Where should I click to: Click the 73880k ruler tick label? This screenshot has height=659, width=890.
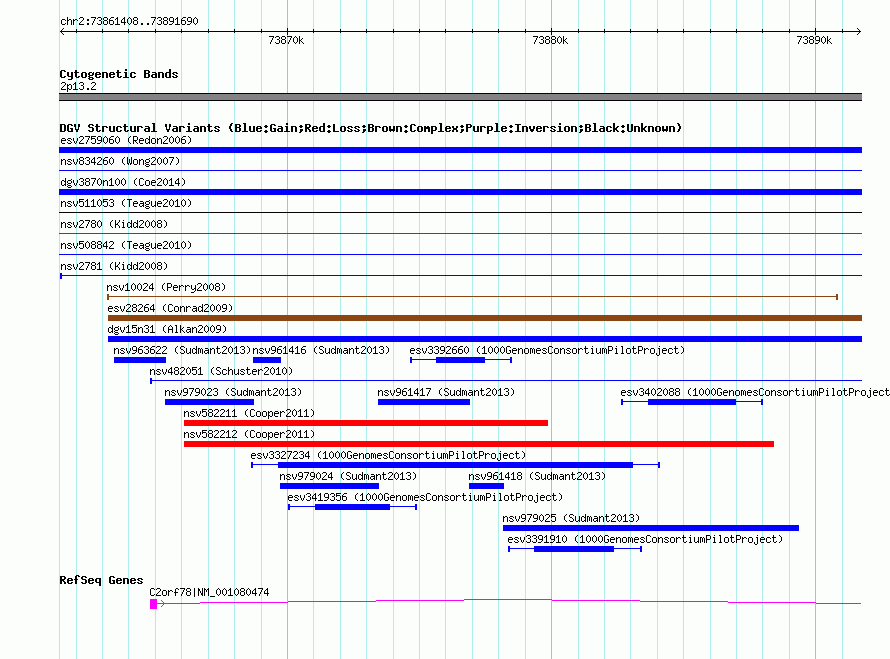[x=550, y=40]
